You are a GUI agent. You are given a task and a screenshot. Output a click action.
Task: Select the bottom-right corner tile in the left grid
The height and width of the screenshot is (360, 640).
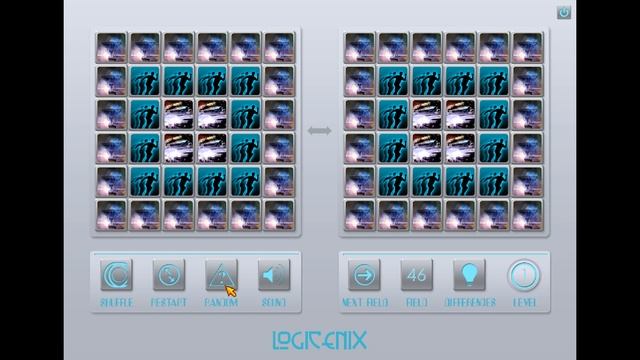pos(279,215)
